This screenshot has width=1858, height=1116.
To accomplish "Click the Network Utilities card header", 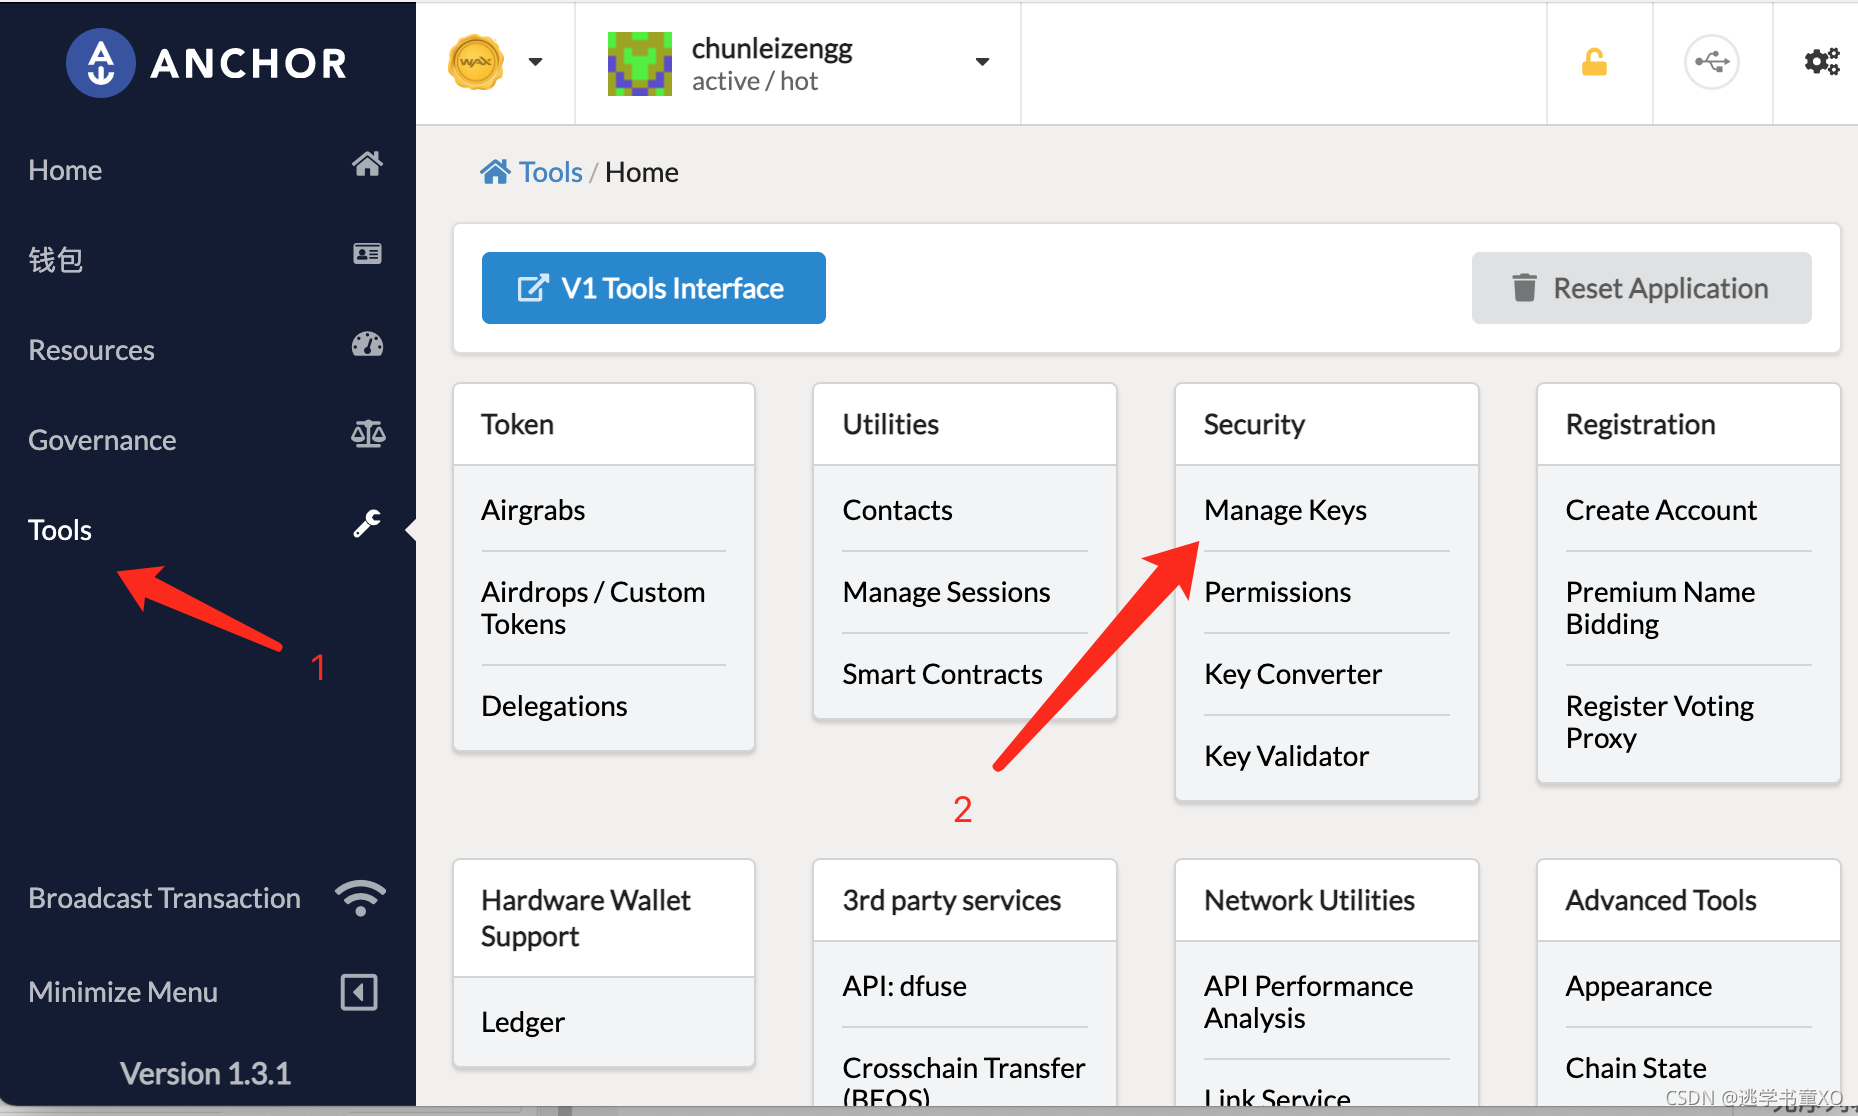I will 1327,900.
